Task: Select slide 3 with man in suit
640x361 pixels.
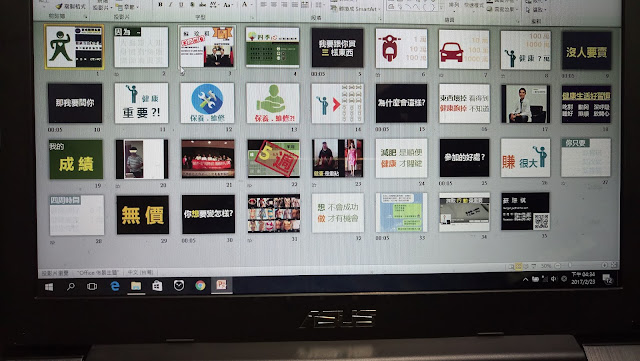Action: coord(207,47)
